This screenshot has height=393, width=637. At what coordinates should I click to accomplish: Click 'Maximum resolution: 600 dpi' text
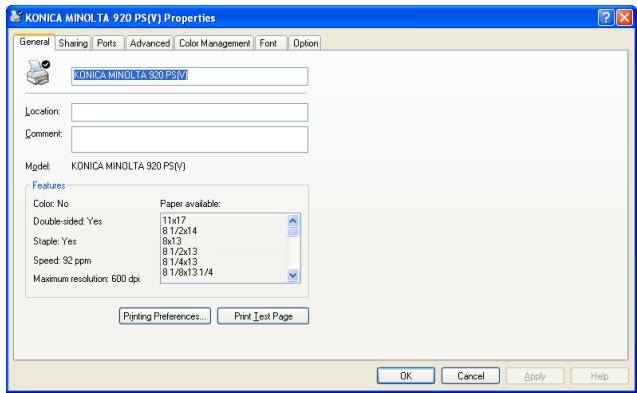87,279
